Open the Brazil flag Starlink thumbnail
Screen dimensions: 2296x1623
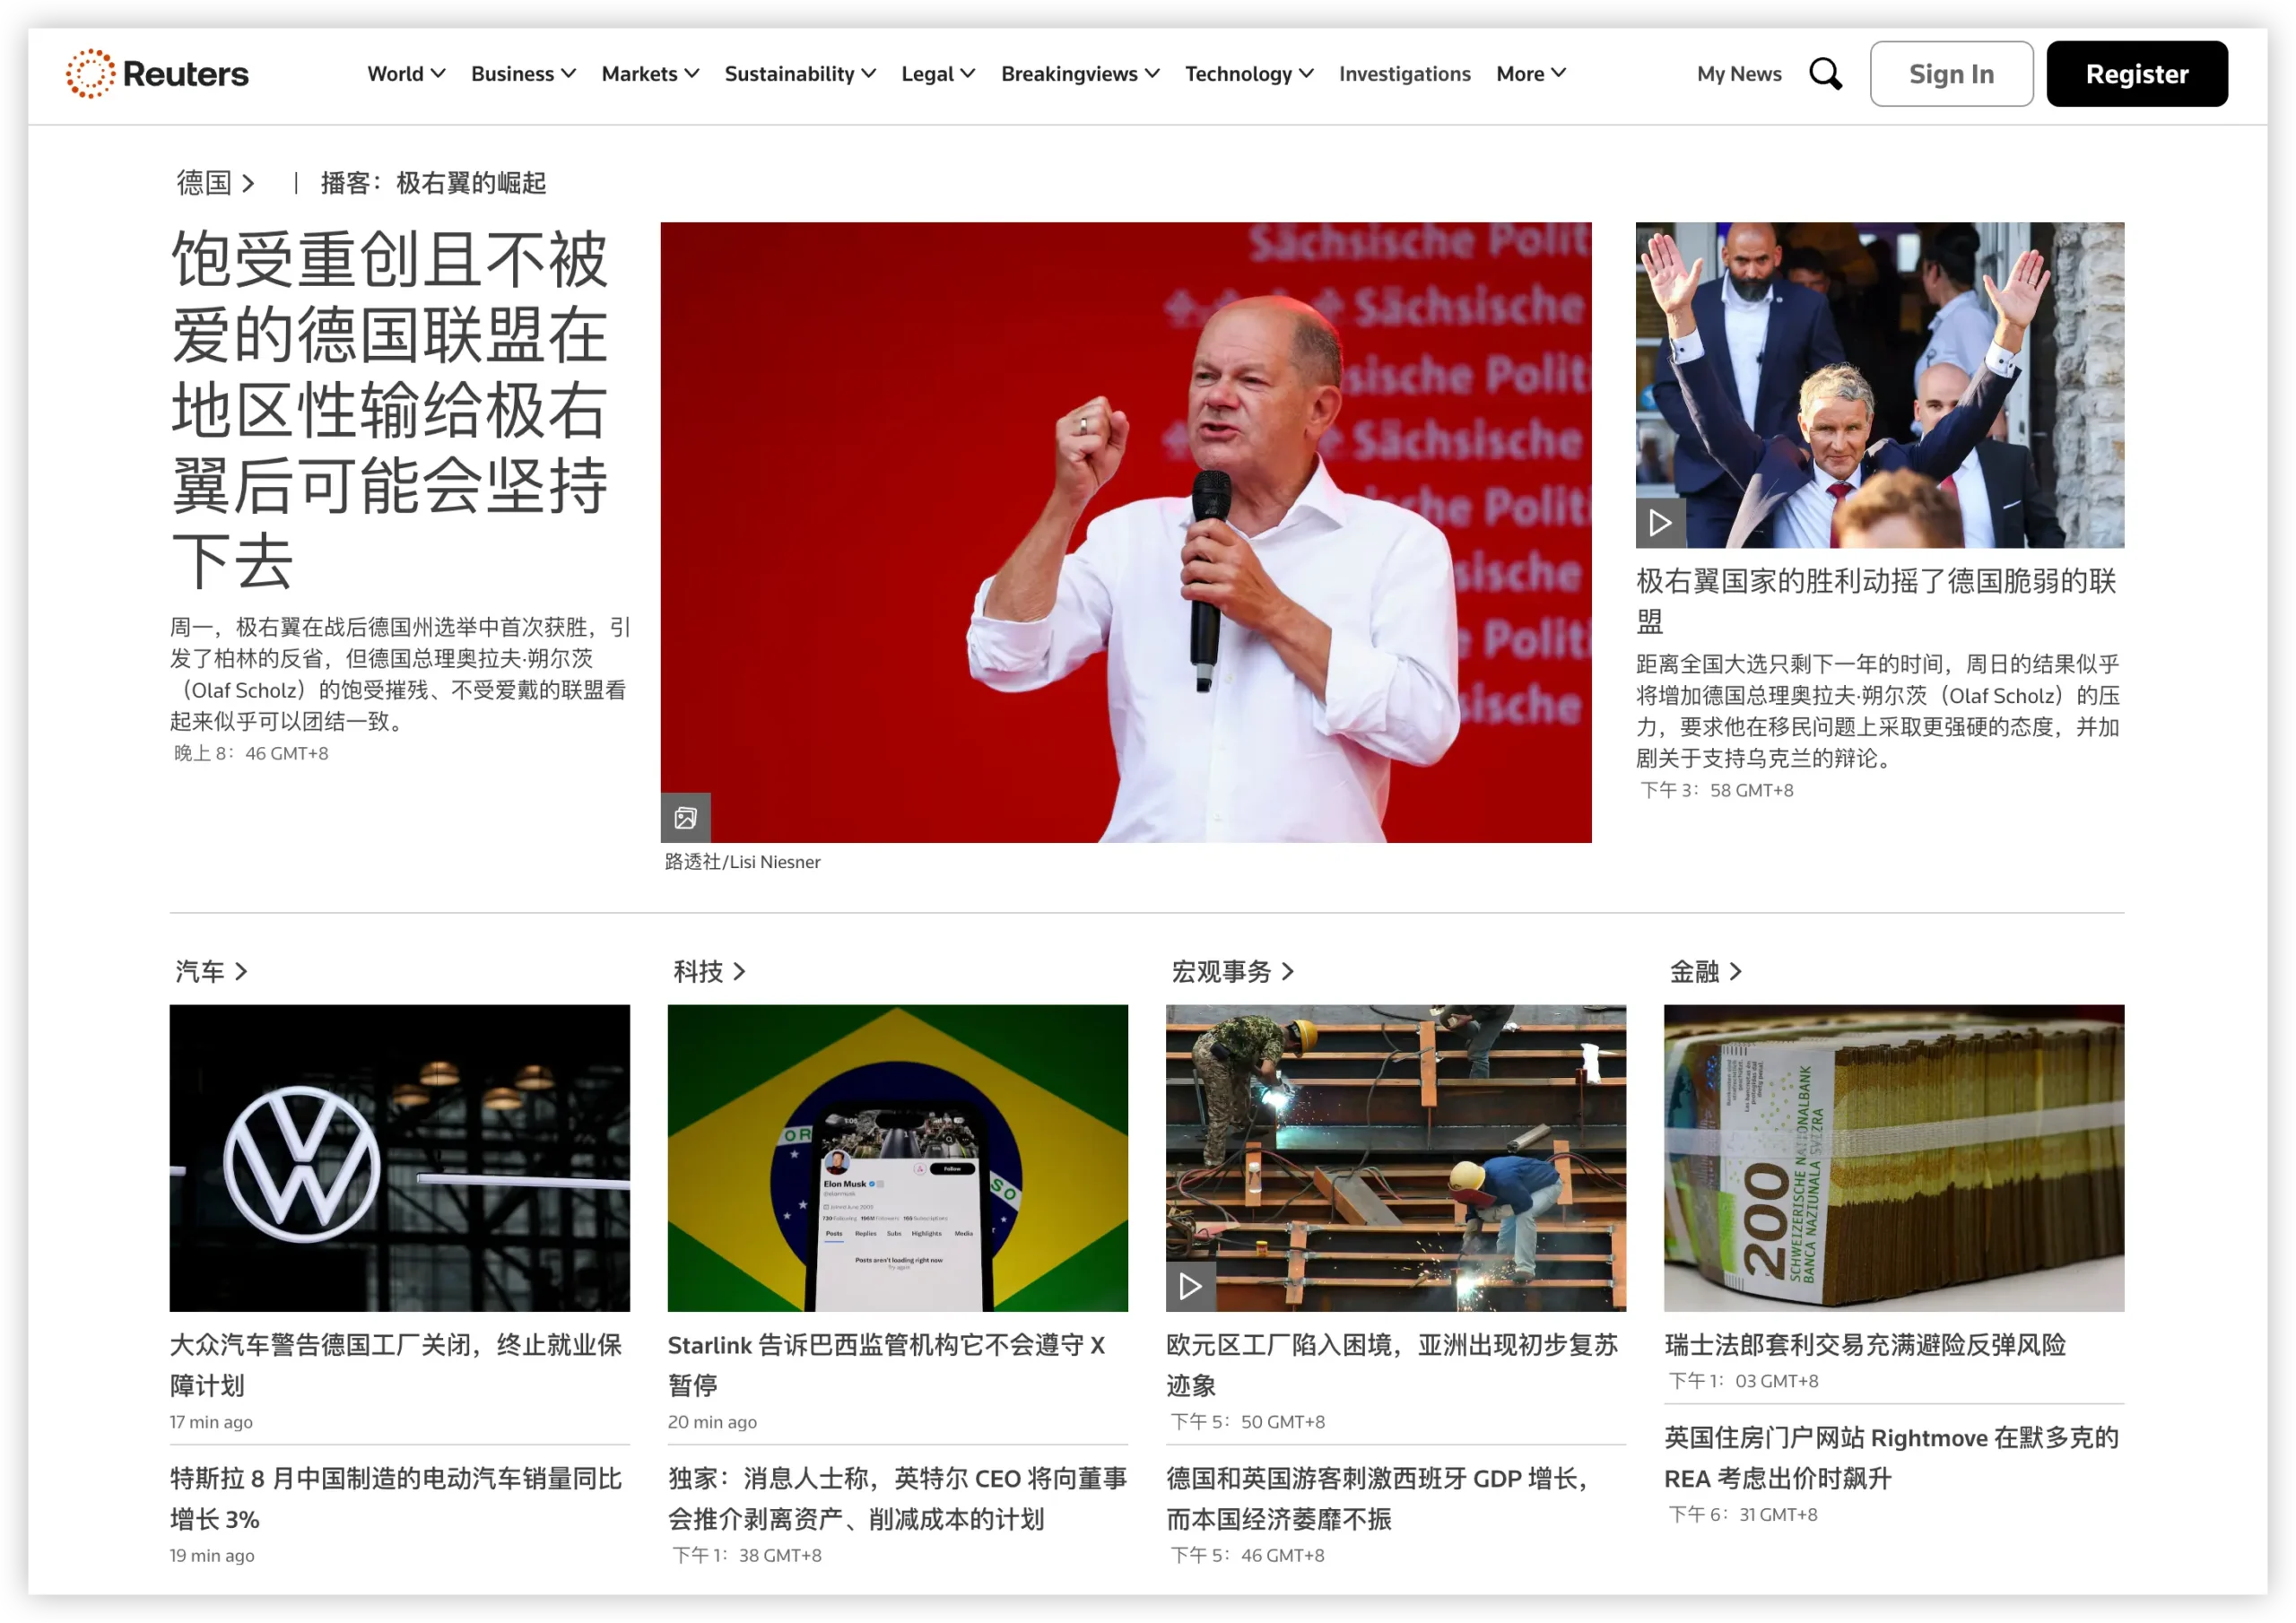pos(897,1158)
